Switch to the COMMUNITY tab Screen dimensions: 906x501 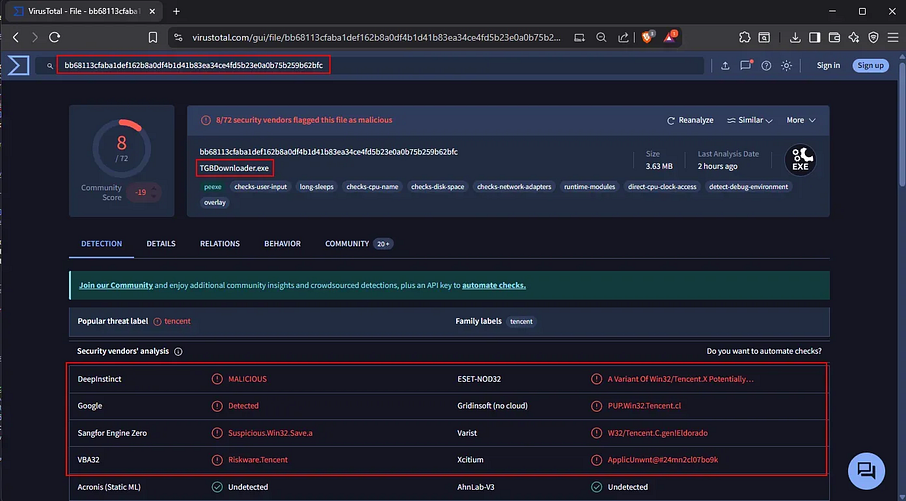click(359, 244)
